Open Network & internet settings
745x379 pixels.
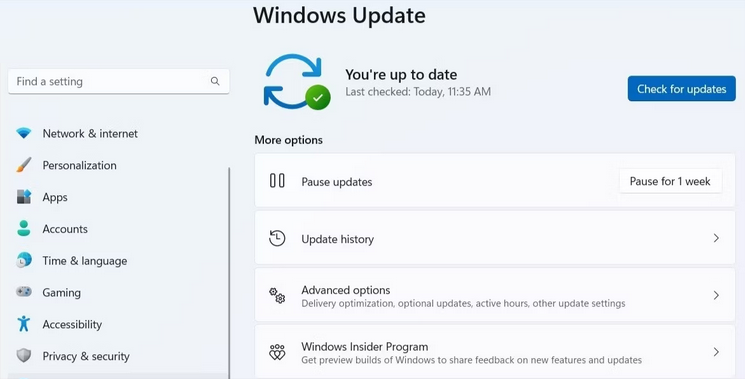pyautogui.click(x=90, y=133)
